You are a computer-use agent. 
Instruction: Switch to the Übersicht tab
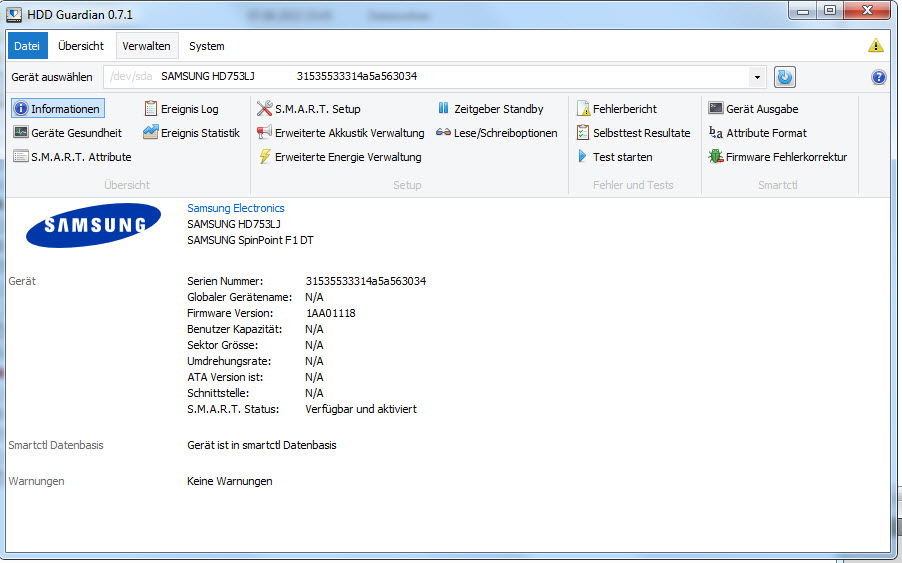pos(81,46)
